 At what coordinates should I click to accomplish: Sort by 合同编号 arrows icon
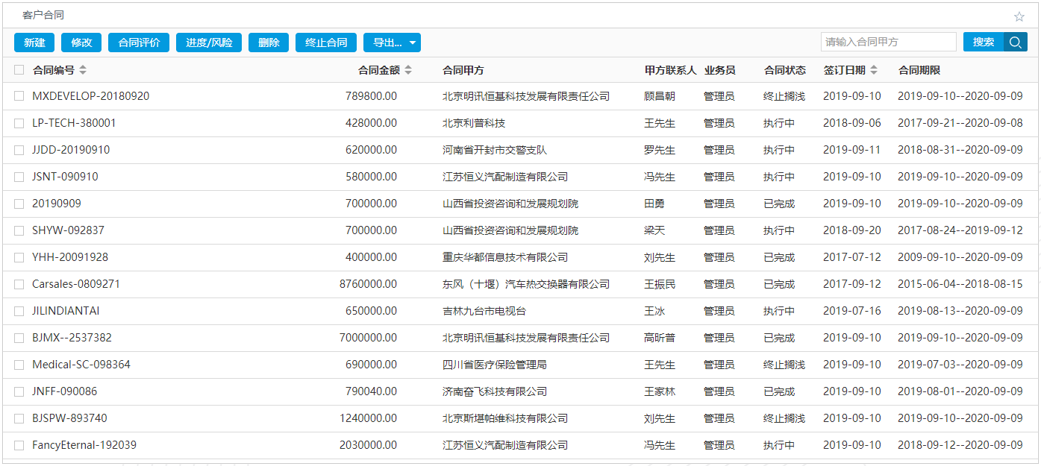click(x=83, y=70)
